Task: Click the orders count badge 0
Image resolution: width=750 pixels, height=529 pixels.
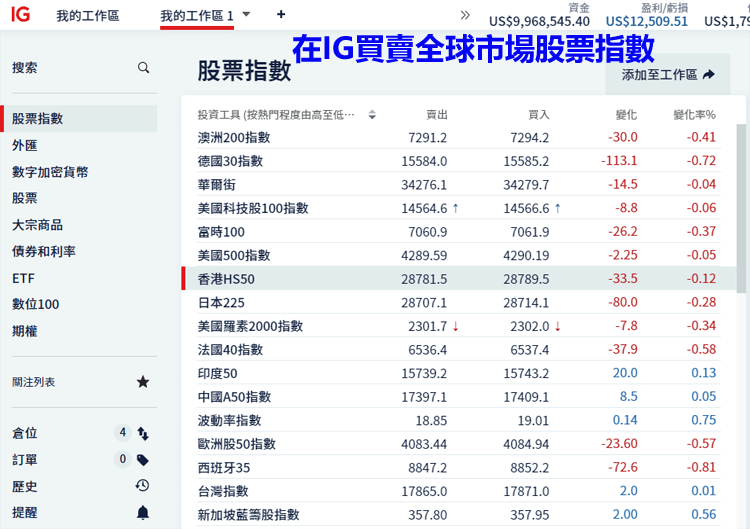Action: pyautogui.click(x=122, y=459)
